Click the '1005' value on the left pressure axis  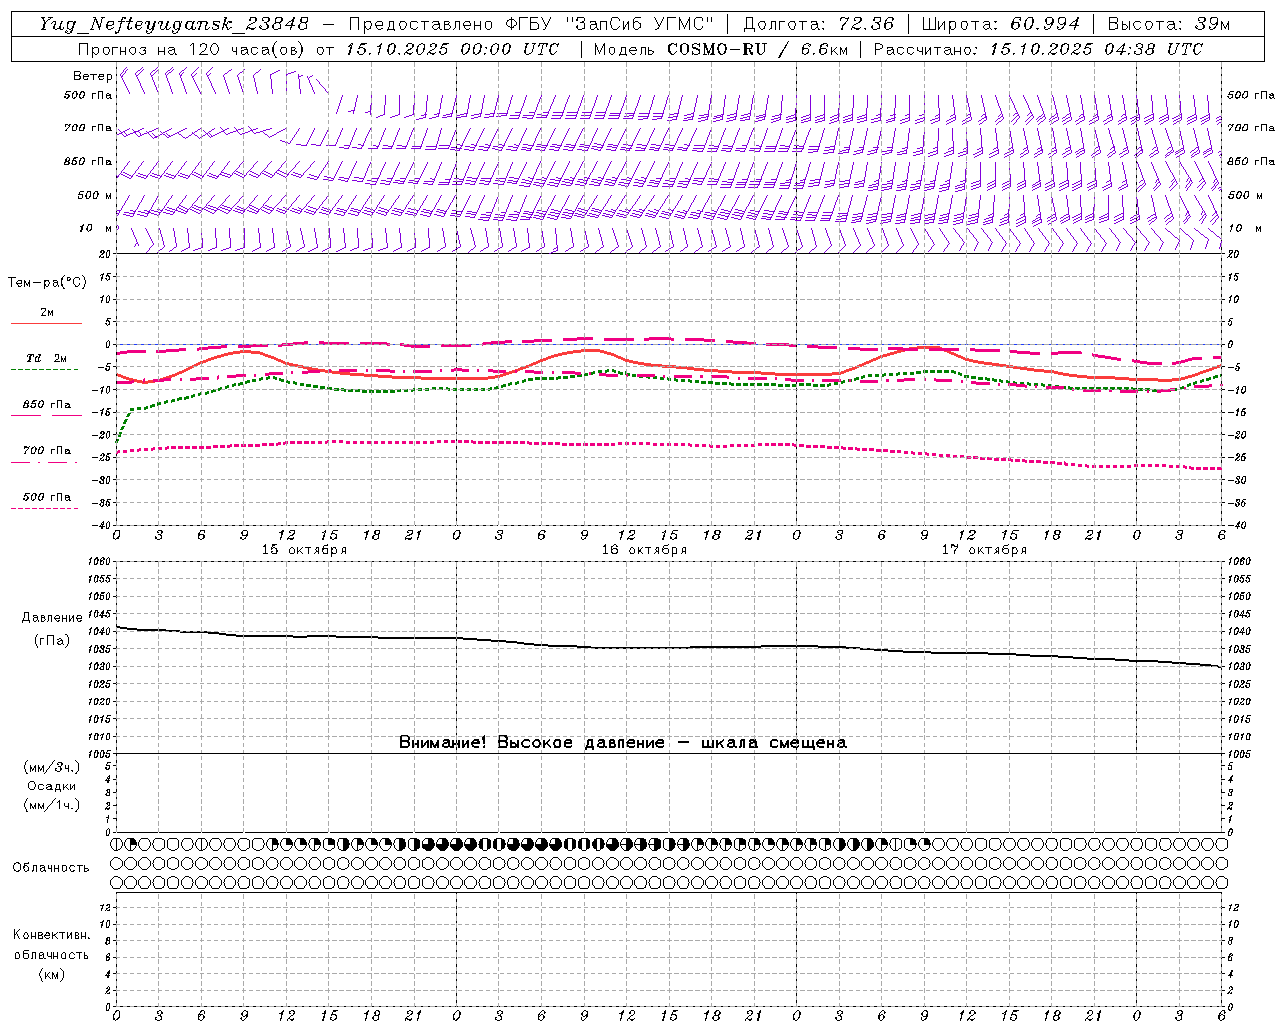(99, 754)
